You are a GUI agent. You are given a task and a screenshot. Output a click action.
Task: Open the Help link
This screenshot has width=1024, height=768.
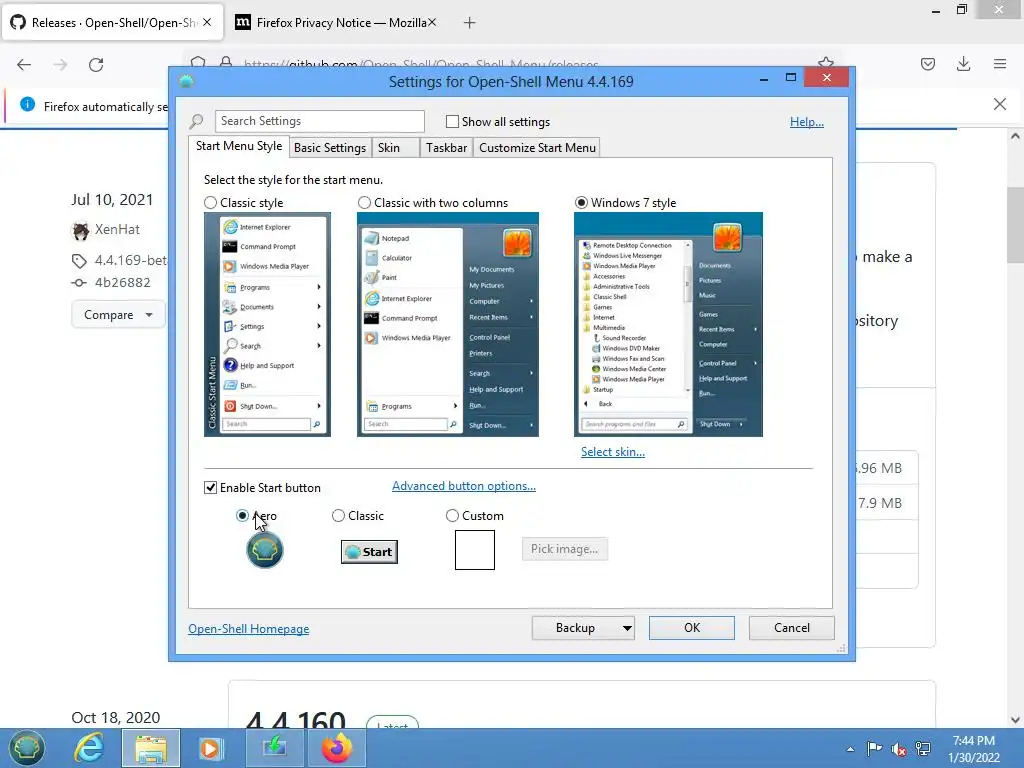tap(807, 121)
